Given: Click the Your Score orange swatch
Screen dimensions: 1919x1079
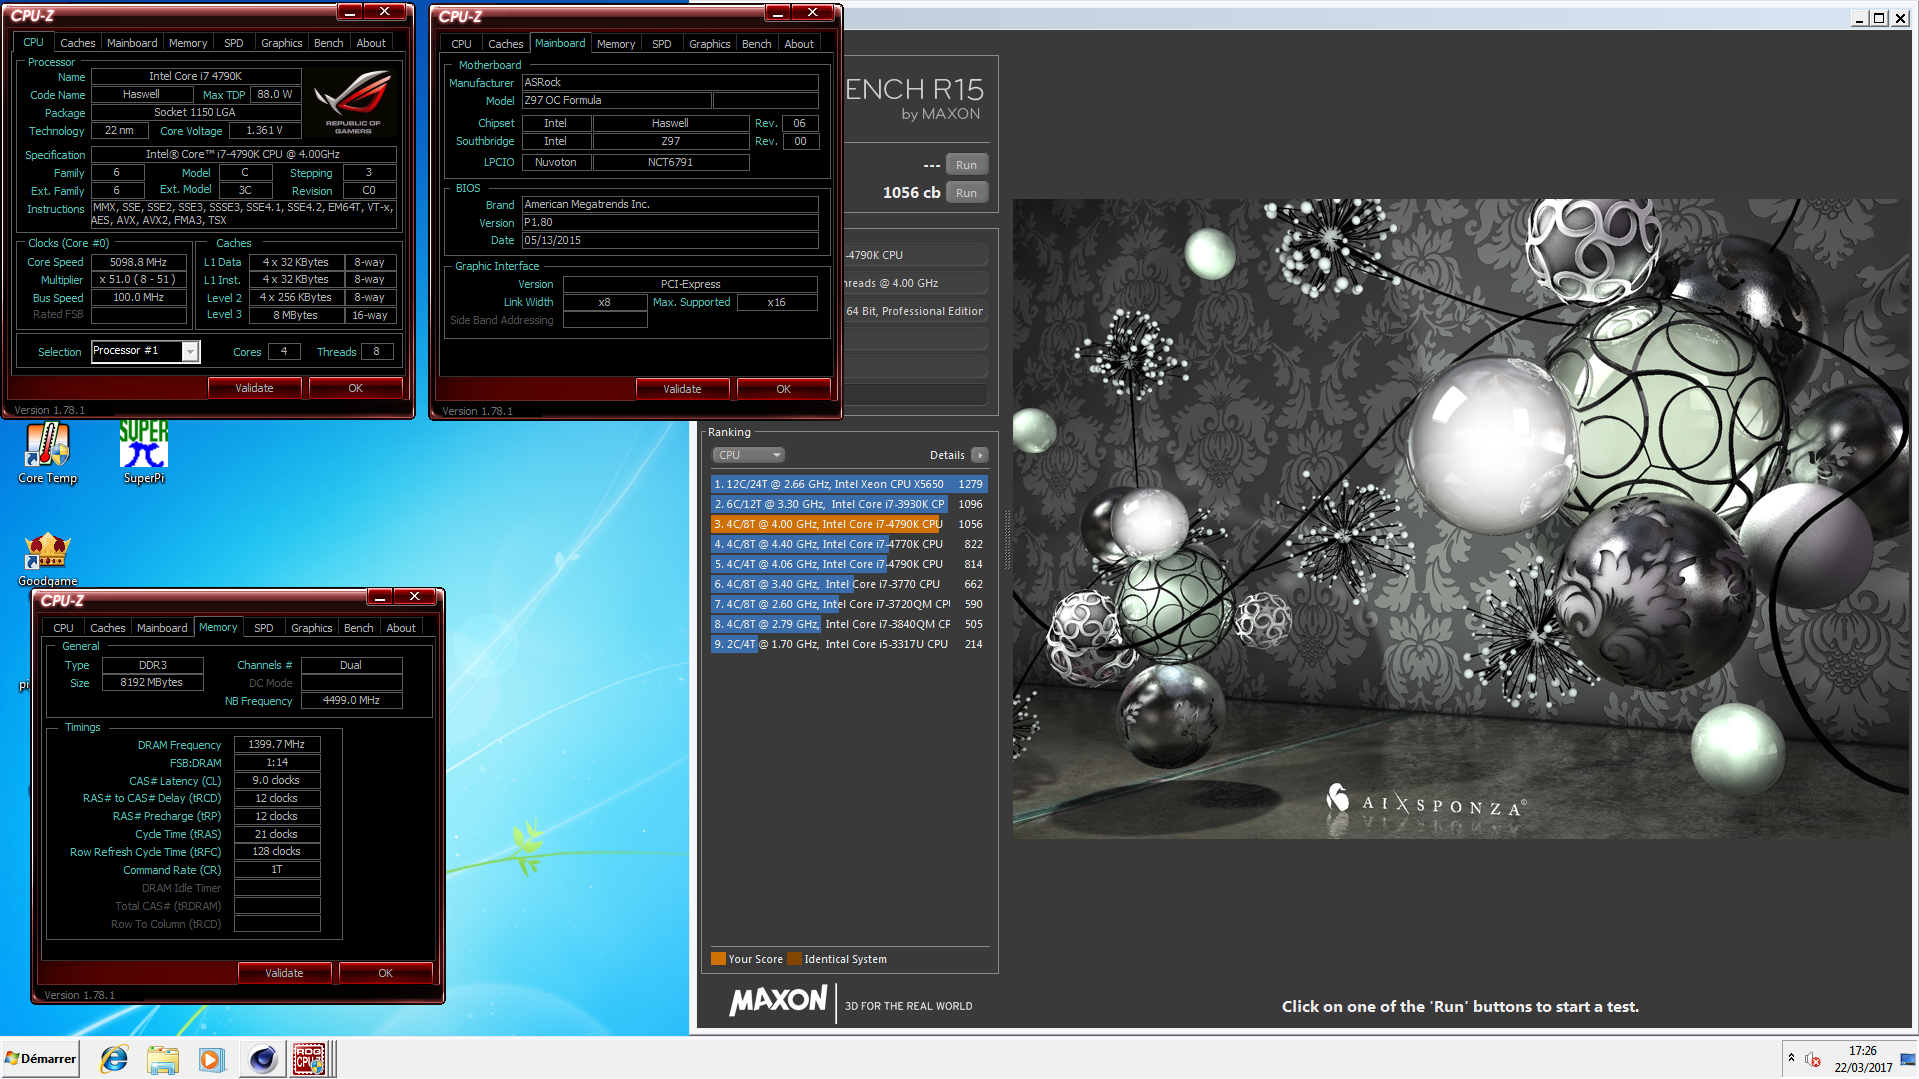Looking at the screenshot, I should pyautogui.click(x=718, y=959).
